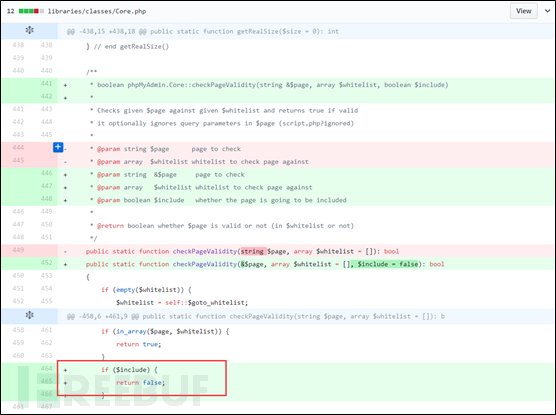Click removed checkPageValidity(string $page signature line
Screen dimensions: 556x415
coord(242,251)
